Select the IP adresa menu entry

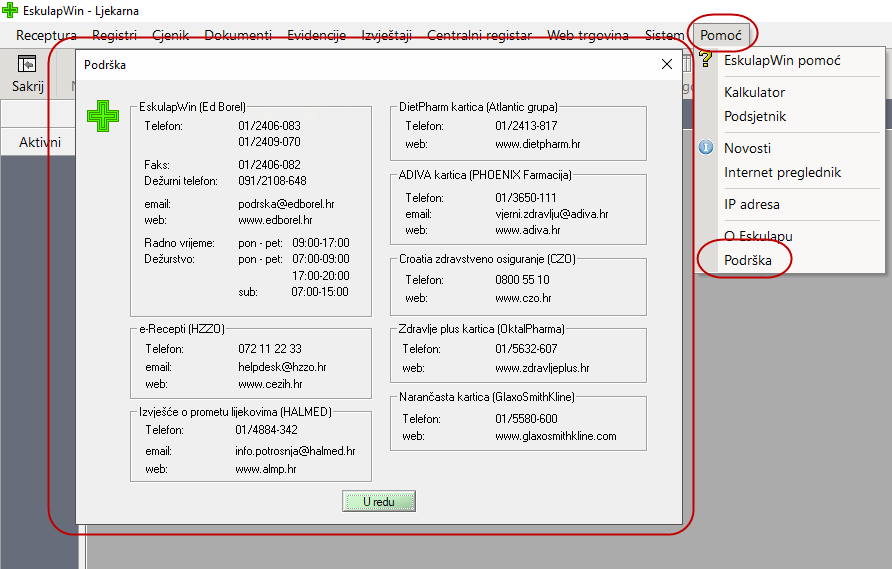[x=751, y=204]
